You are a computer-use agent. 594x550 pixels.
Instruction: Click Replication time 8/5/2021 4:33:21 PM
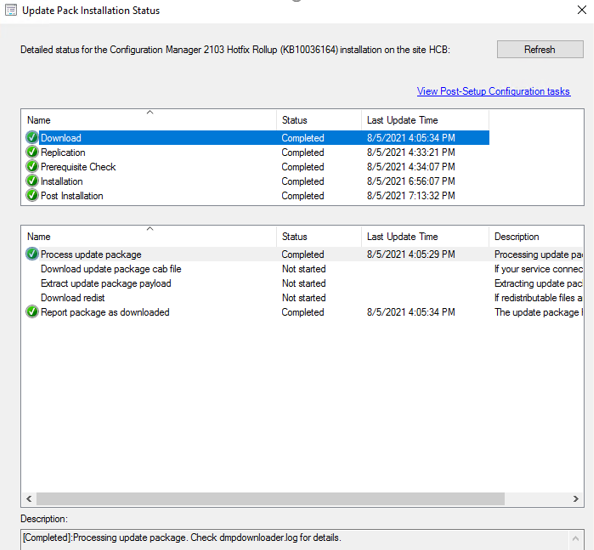pos(411,152)
